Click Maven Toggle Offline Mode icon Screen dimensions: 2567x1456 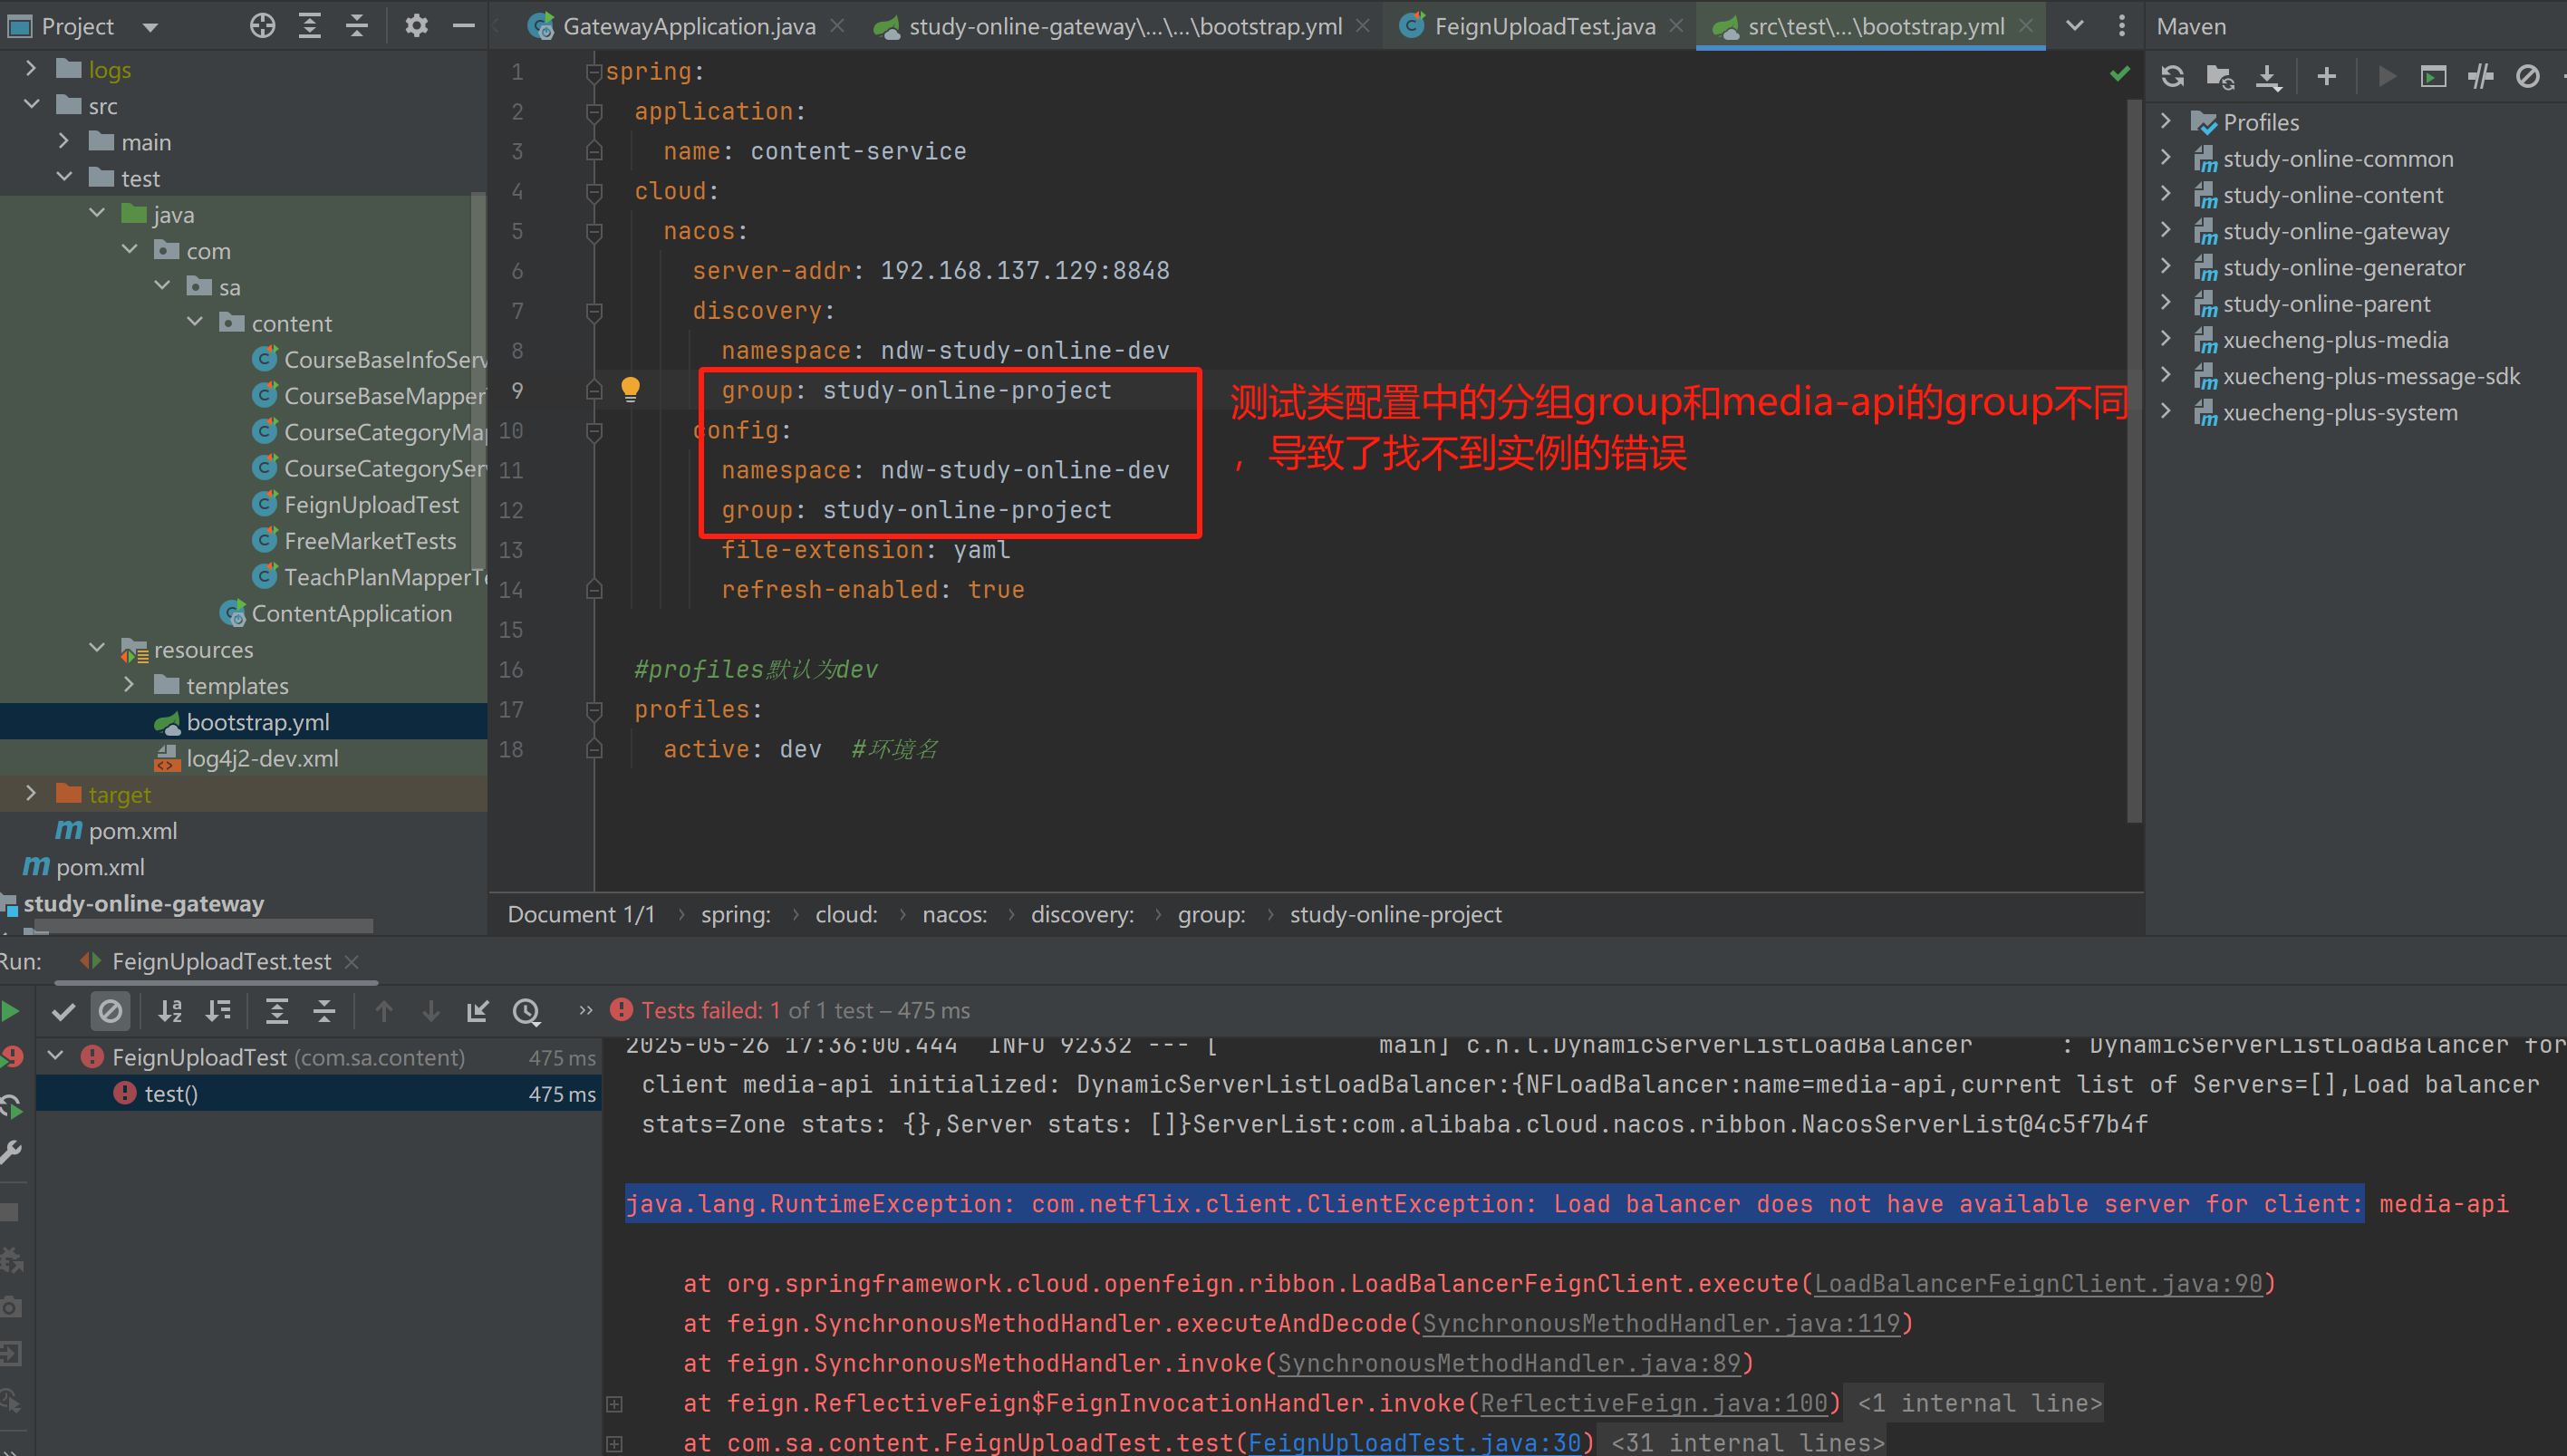tap(2480, 77)
